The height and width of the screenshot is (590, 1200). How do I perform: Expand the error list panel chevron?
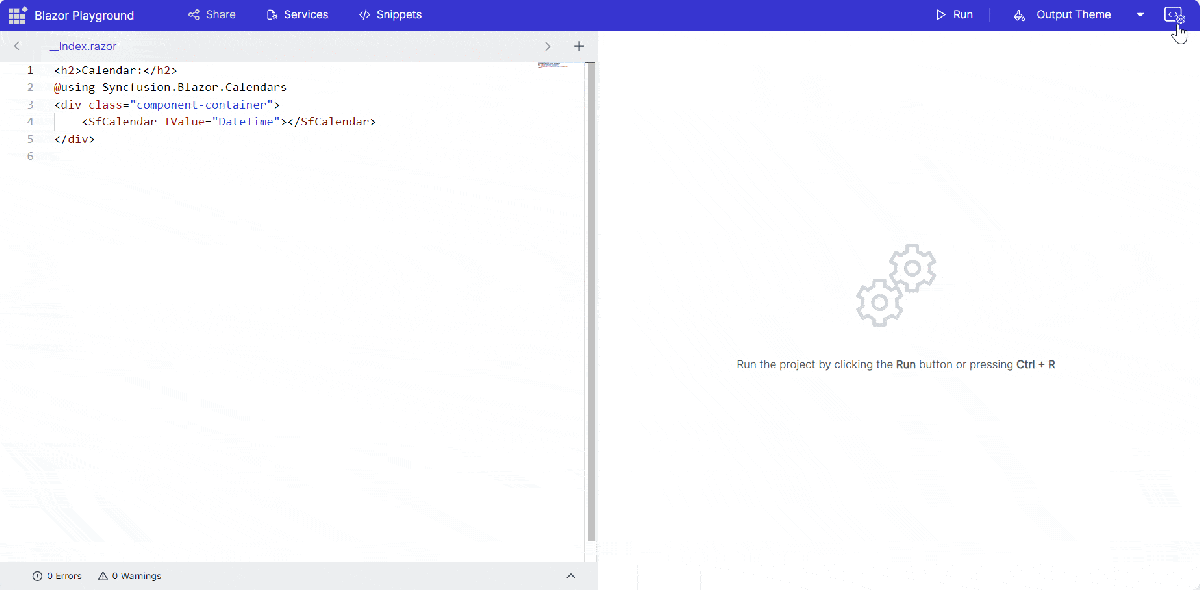pos(571,576)
